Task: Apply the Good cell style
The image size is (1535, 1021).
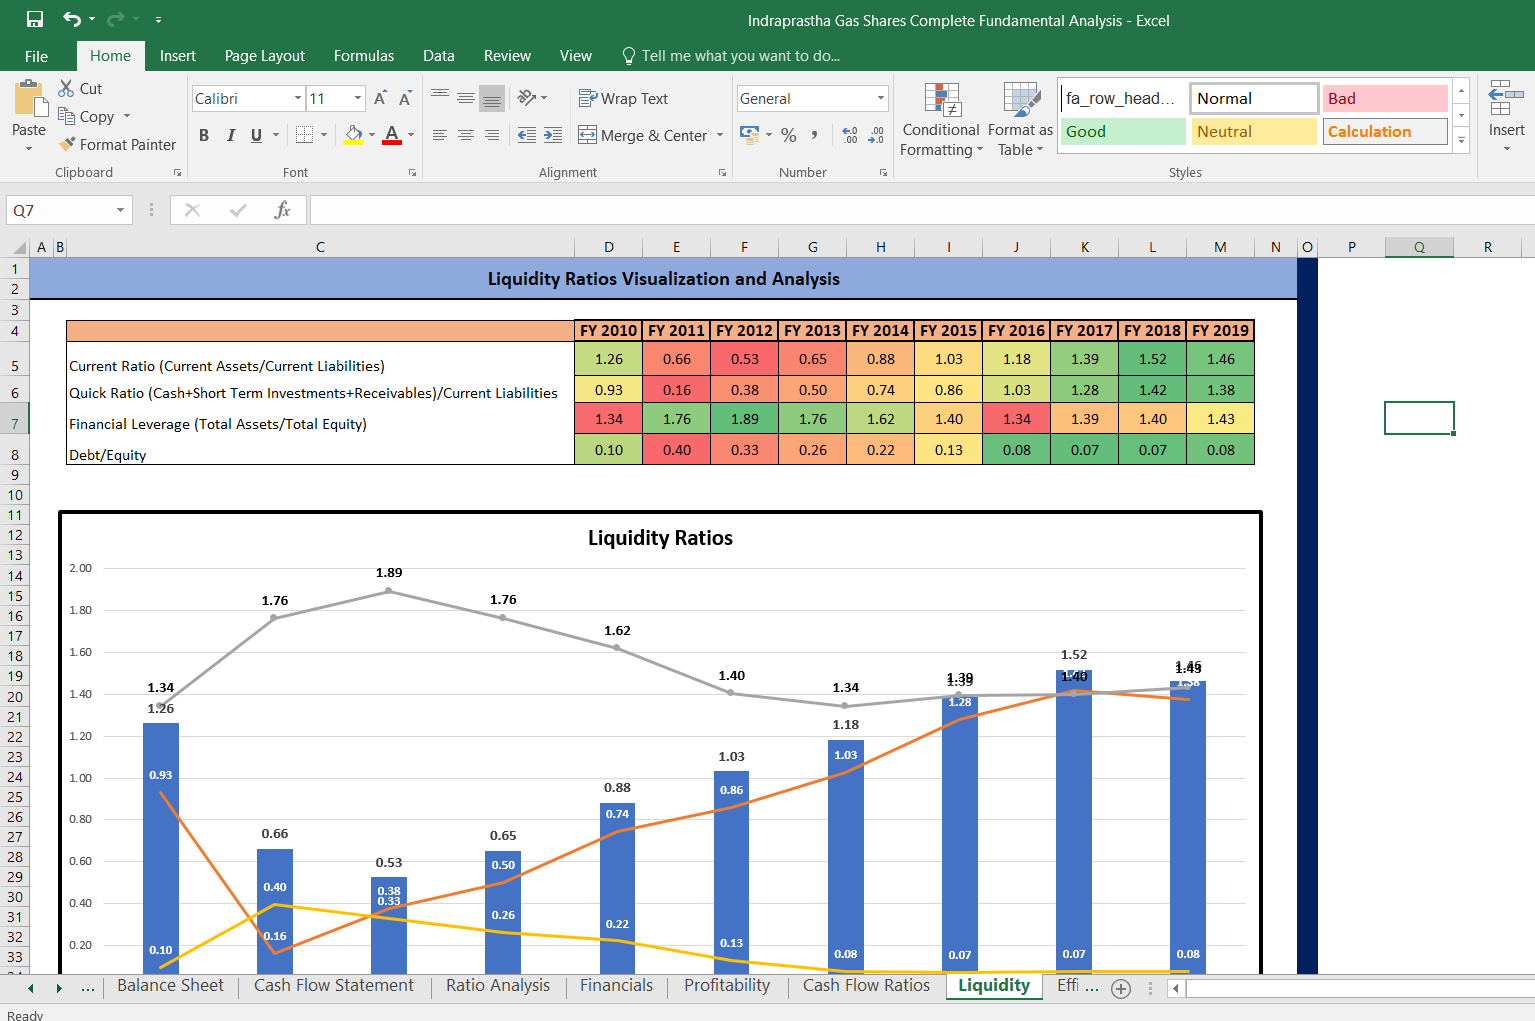Action: click(x=1123, y=131)
